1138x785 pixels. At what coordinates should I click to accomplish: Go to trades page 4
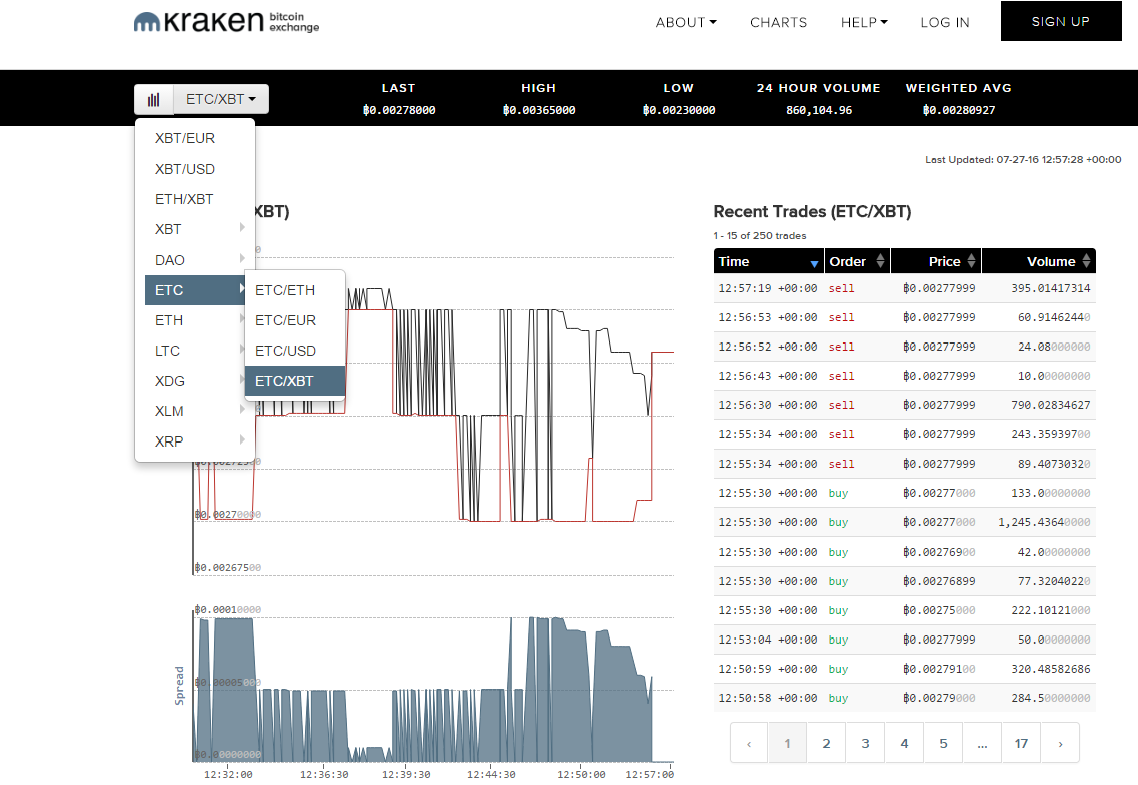coord(904,744)
